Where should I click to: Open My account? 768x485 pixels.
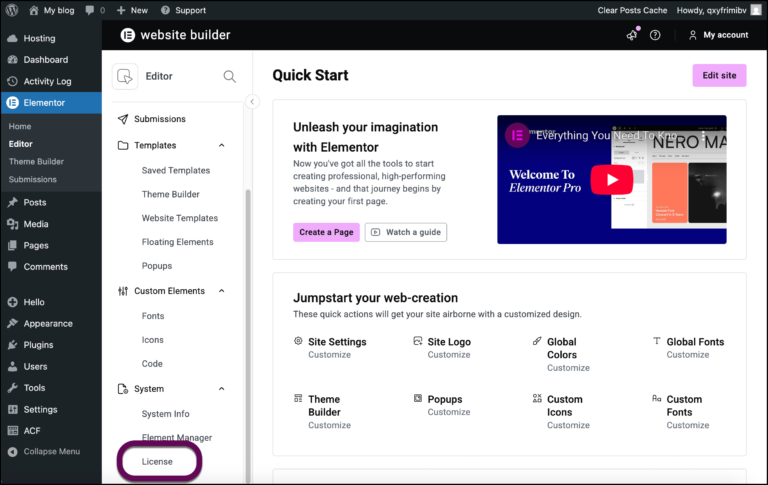tap(719, 35)
